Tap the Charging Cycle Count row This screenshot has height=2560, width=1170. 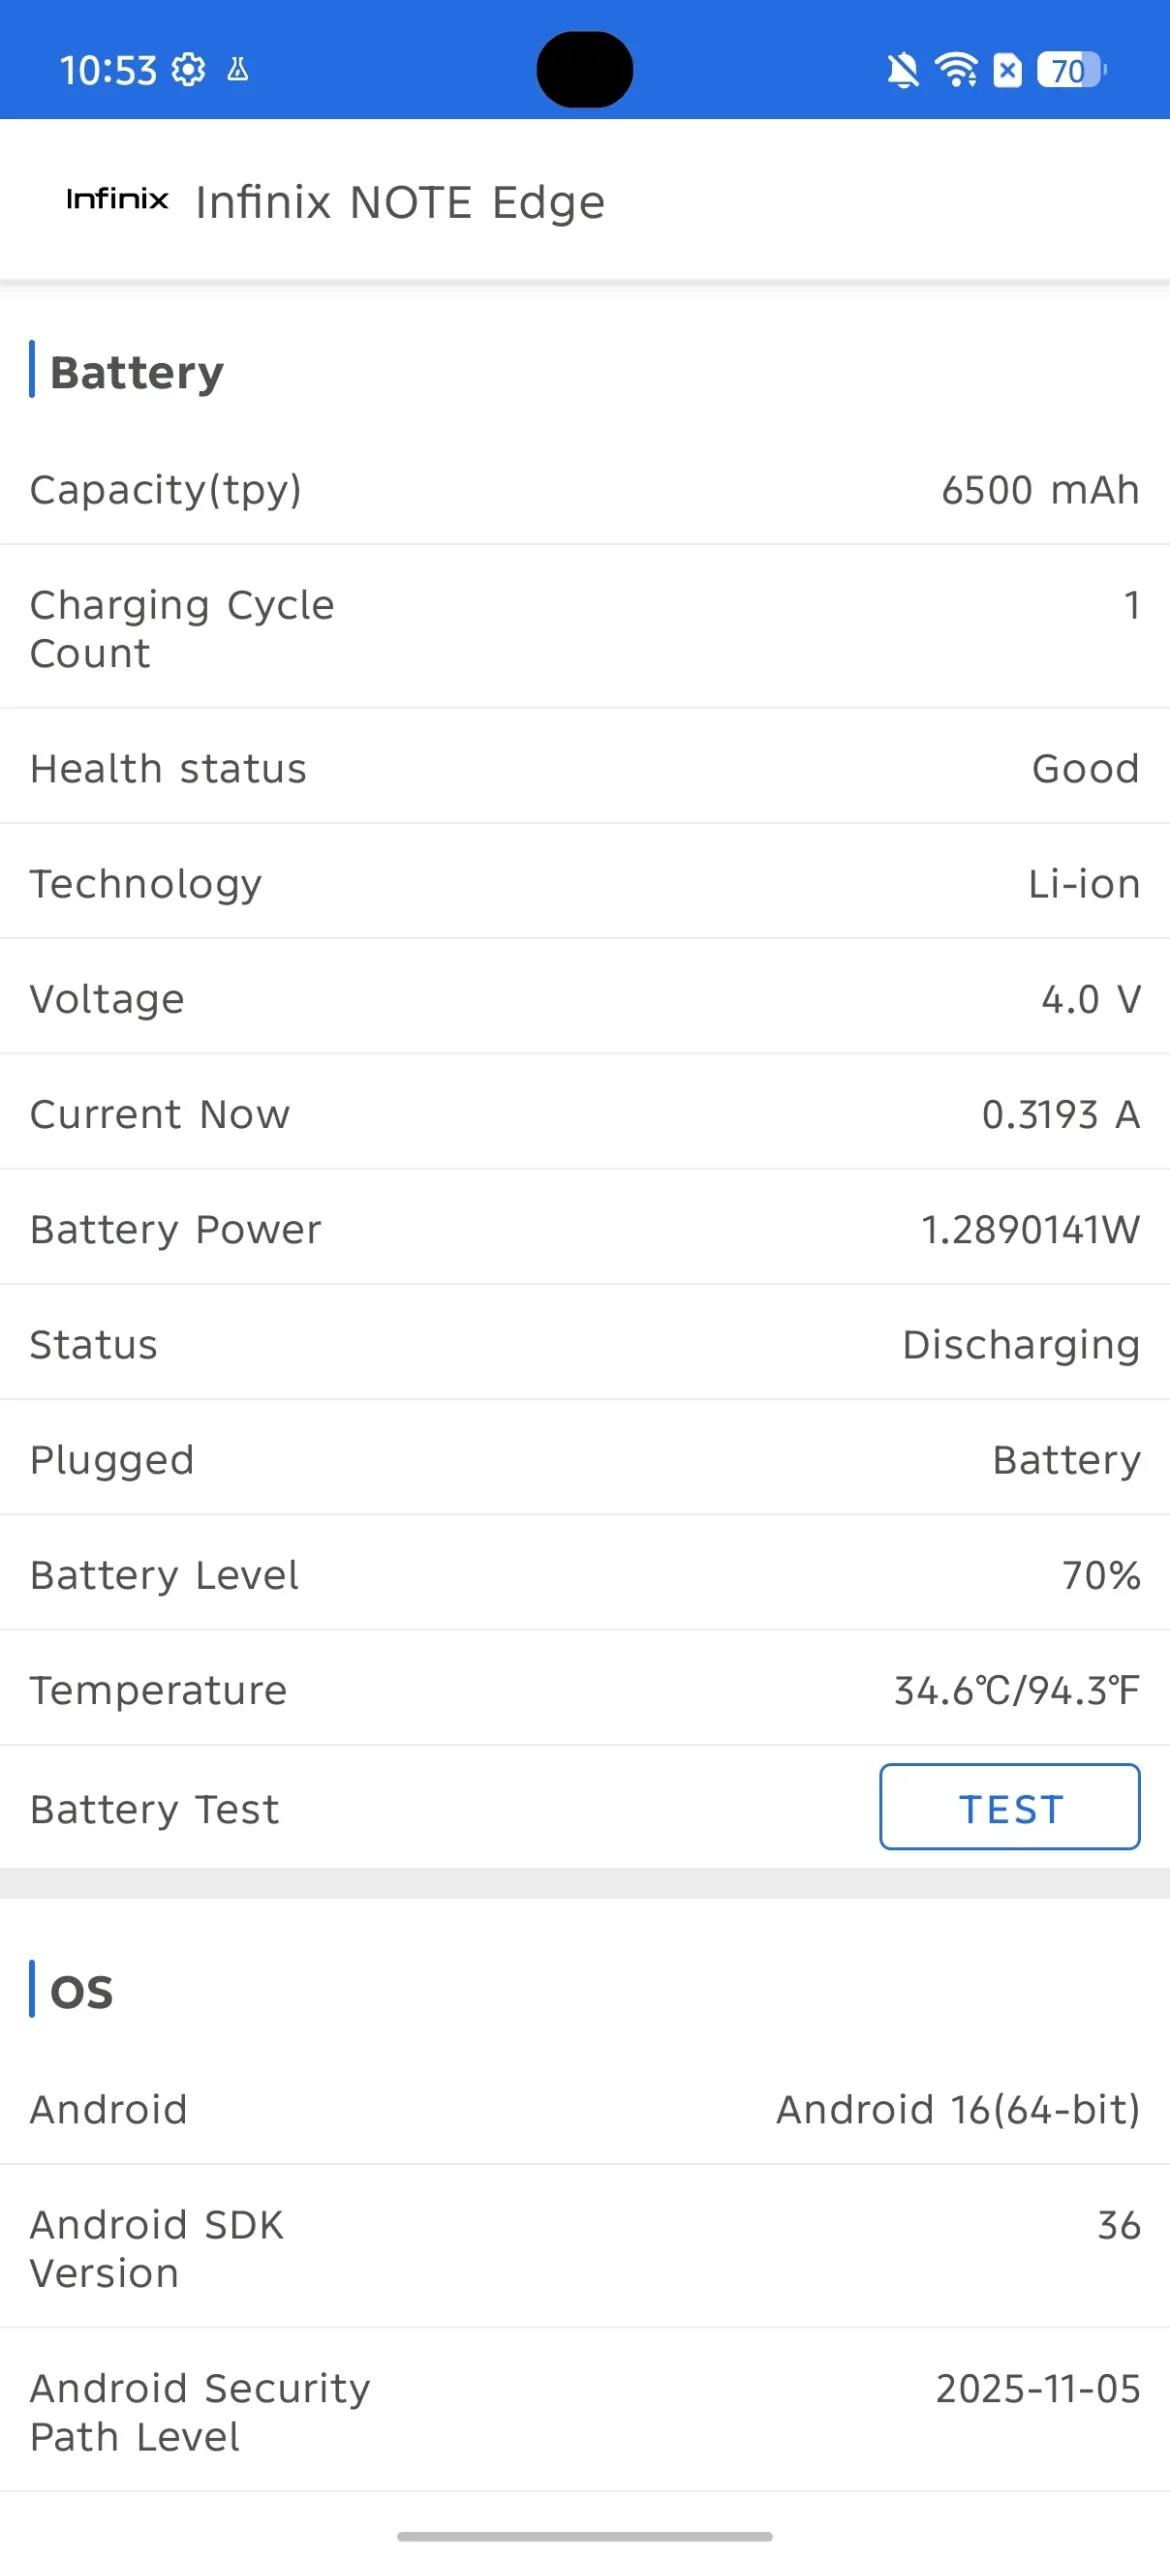[x=585, y=628]
